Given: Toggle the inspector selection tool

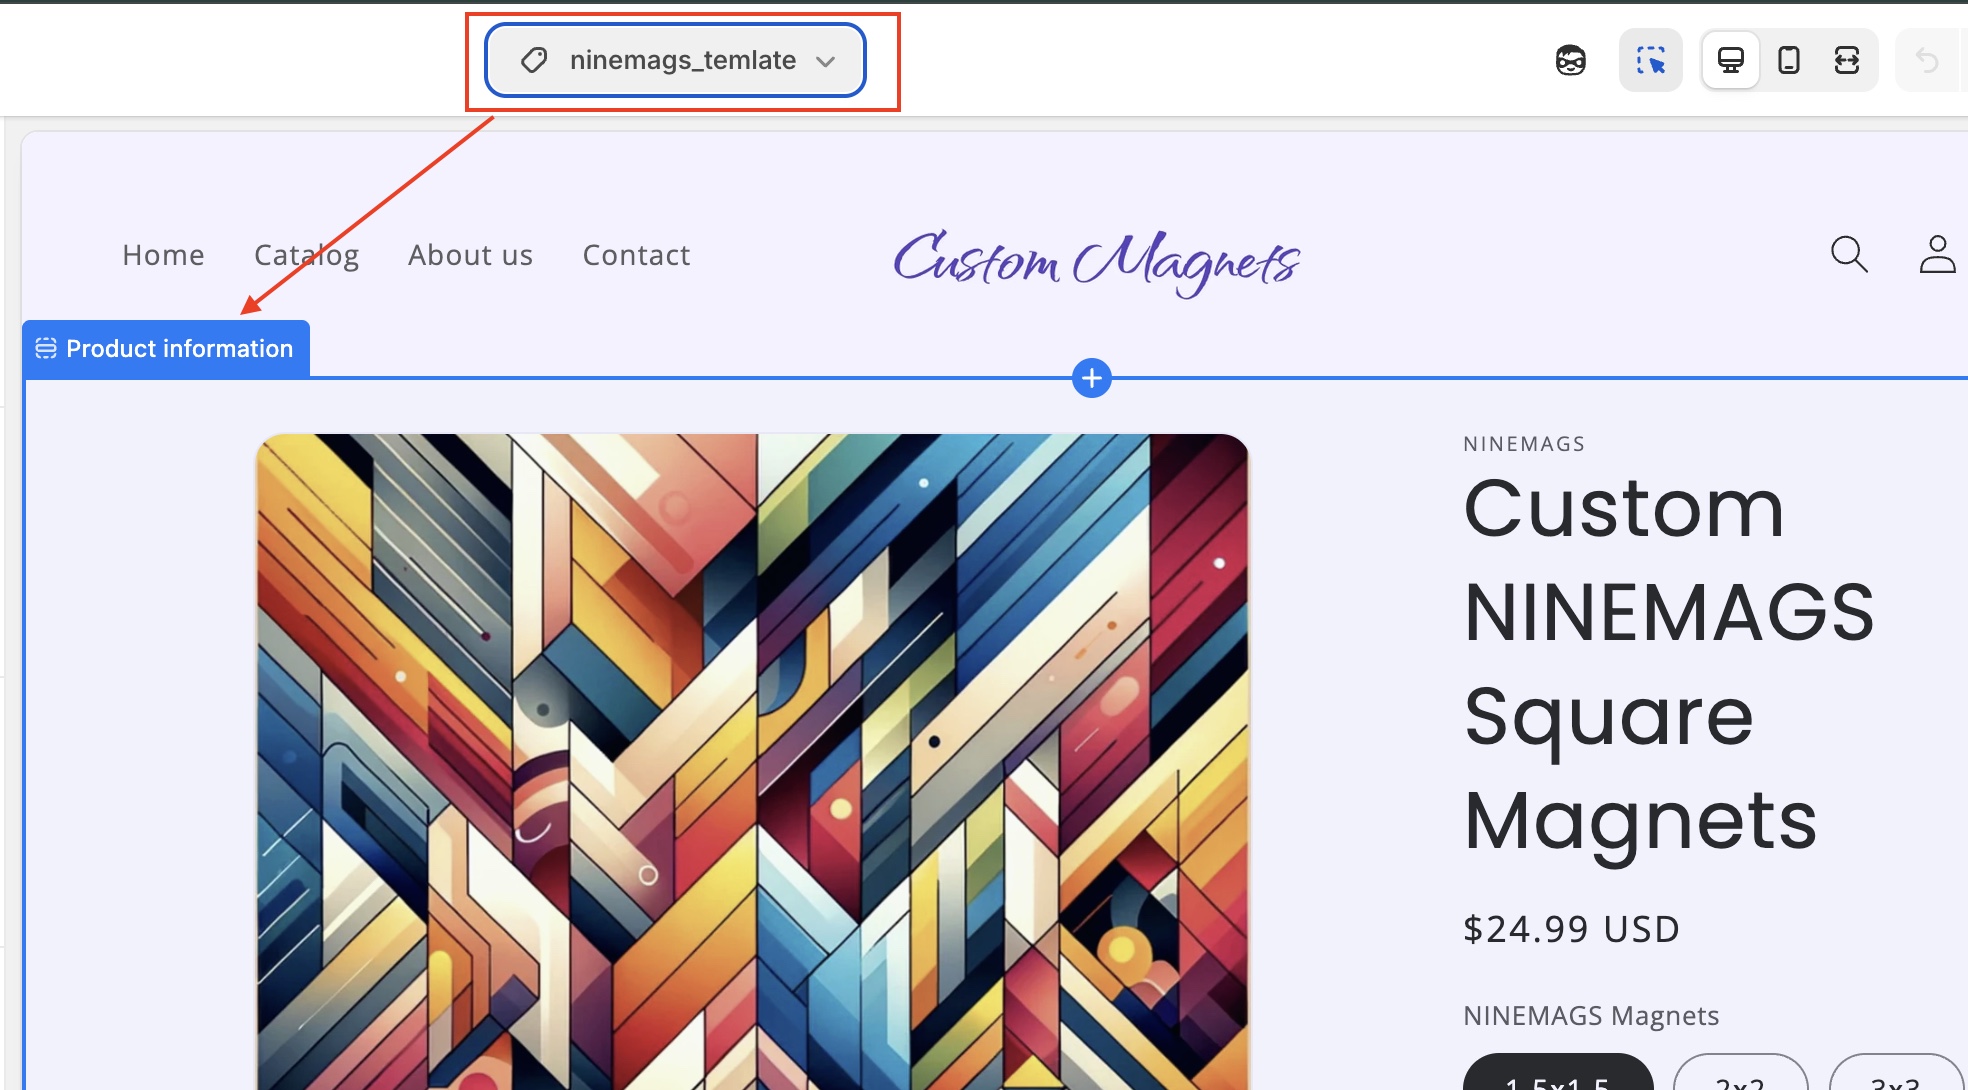Looking at the screenshot, I should [1650, 61].
